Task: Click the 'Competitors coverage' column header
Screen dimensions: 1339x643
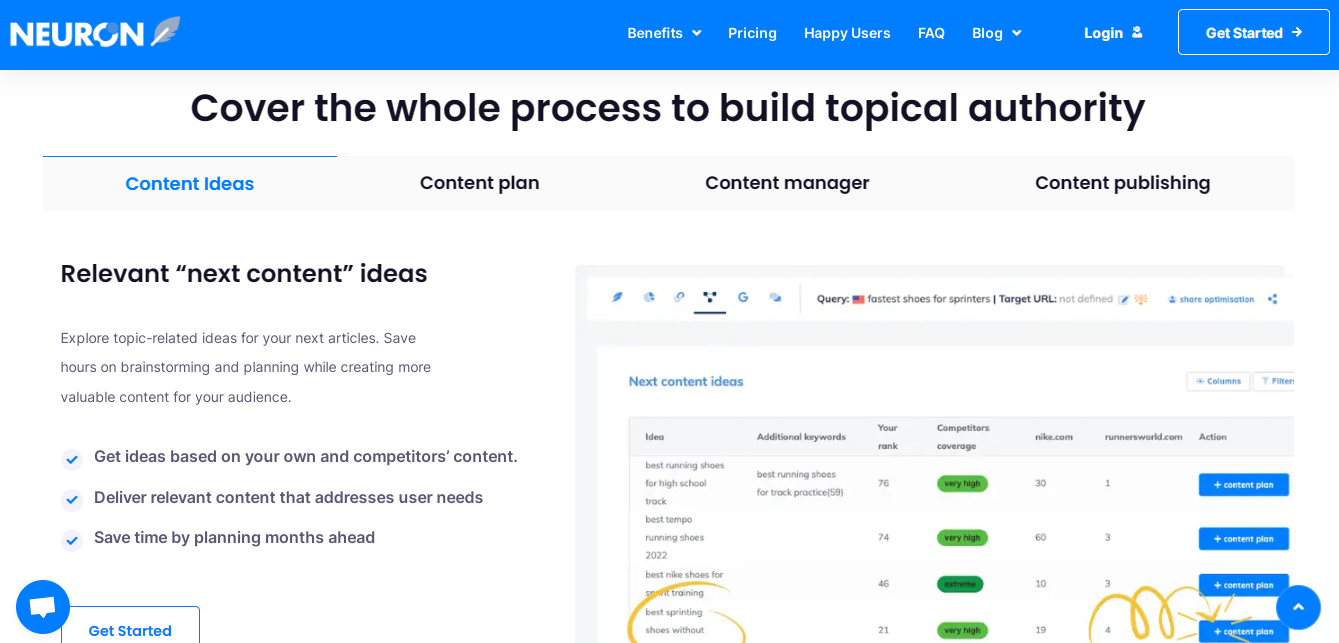Action: [x=963, y=436]
